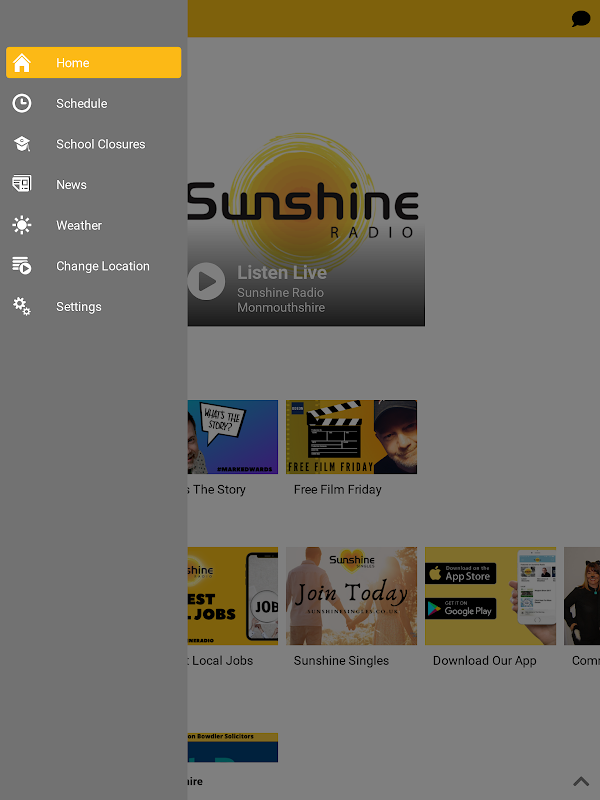
Task: Open School Closures menu entry
Action: tap(93, 144)
